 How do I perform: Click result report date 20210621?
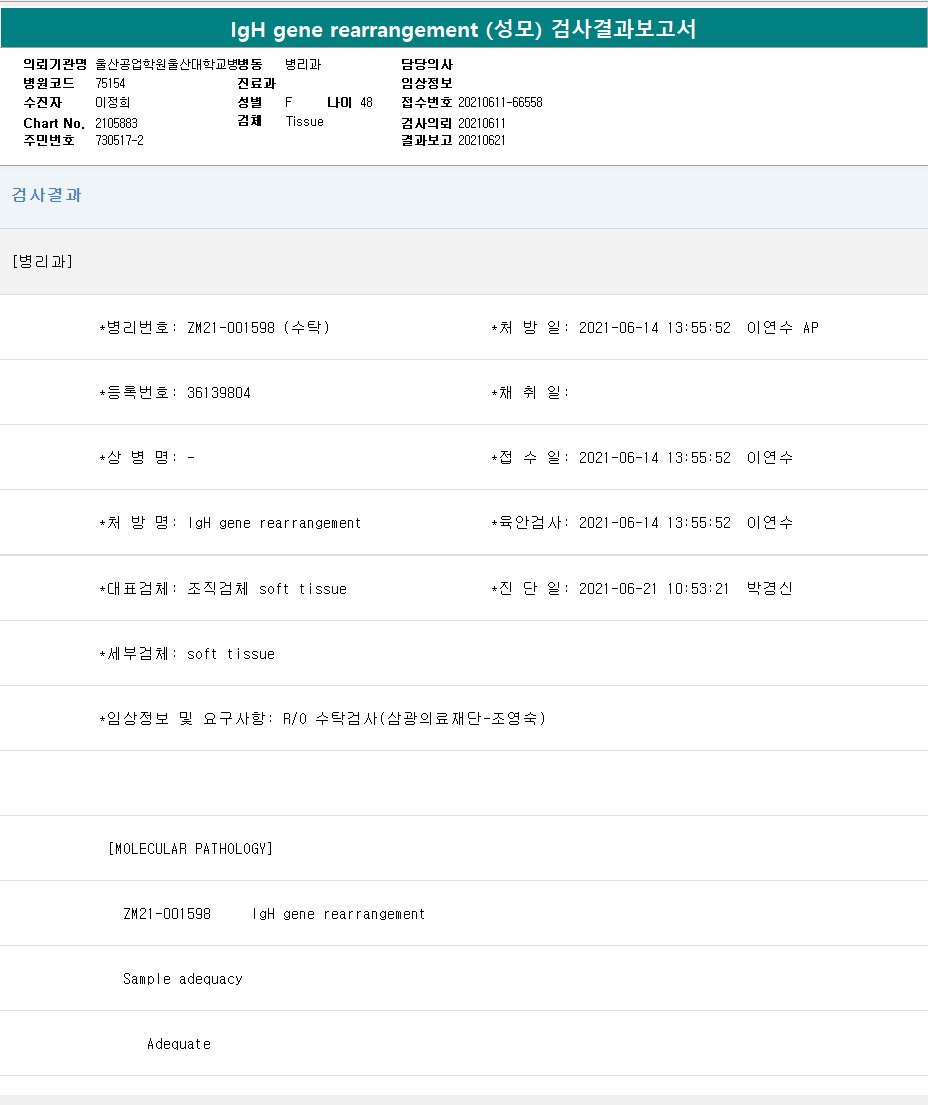(481, 140)
